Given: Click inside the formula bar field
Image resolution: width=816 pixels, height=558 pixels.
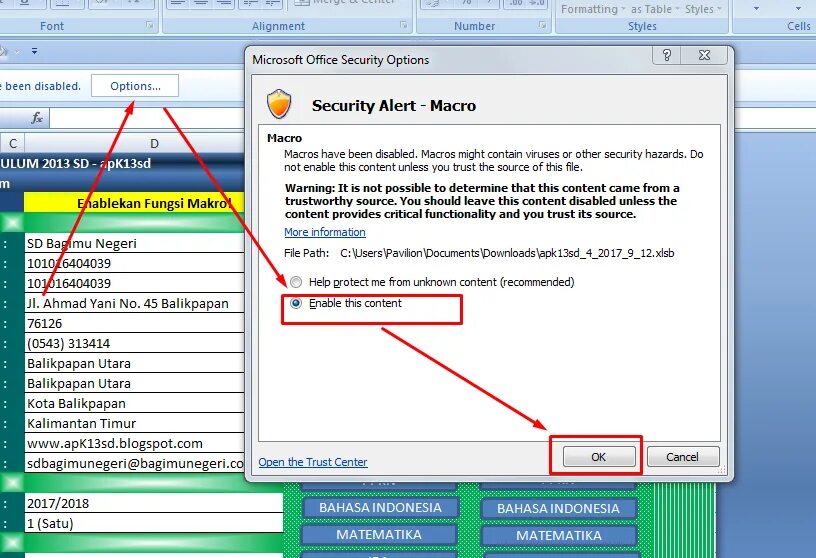Looking at the screenshot, I should (x=147, y=118).
